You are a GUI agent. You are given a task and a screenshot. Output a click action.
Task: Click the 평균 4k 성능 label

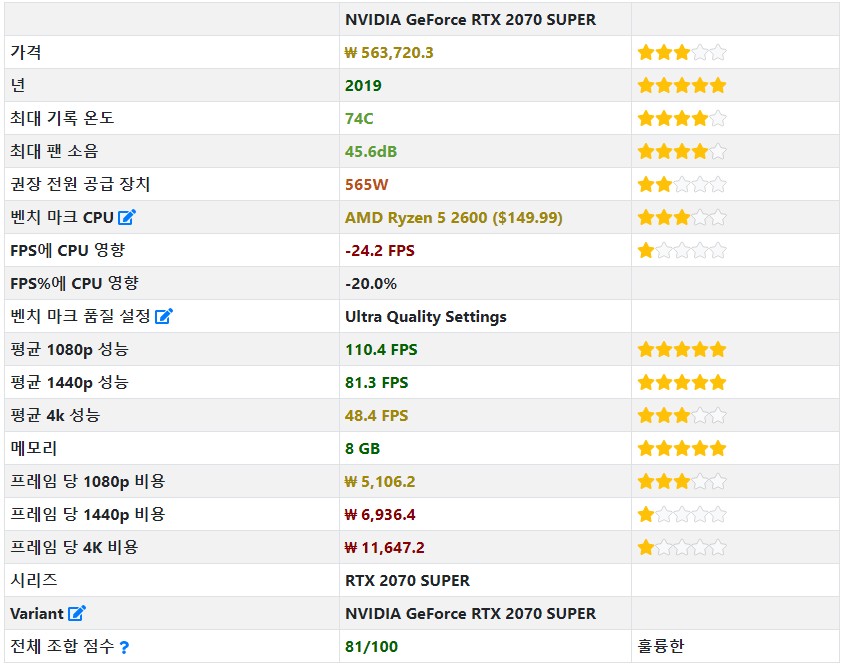(55, 415)
